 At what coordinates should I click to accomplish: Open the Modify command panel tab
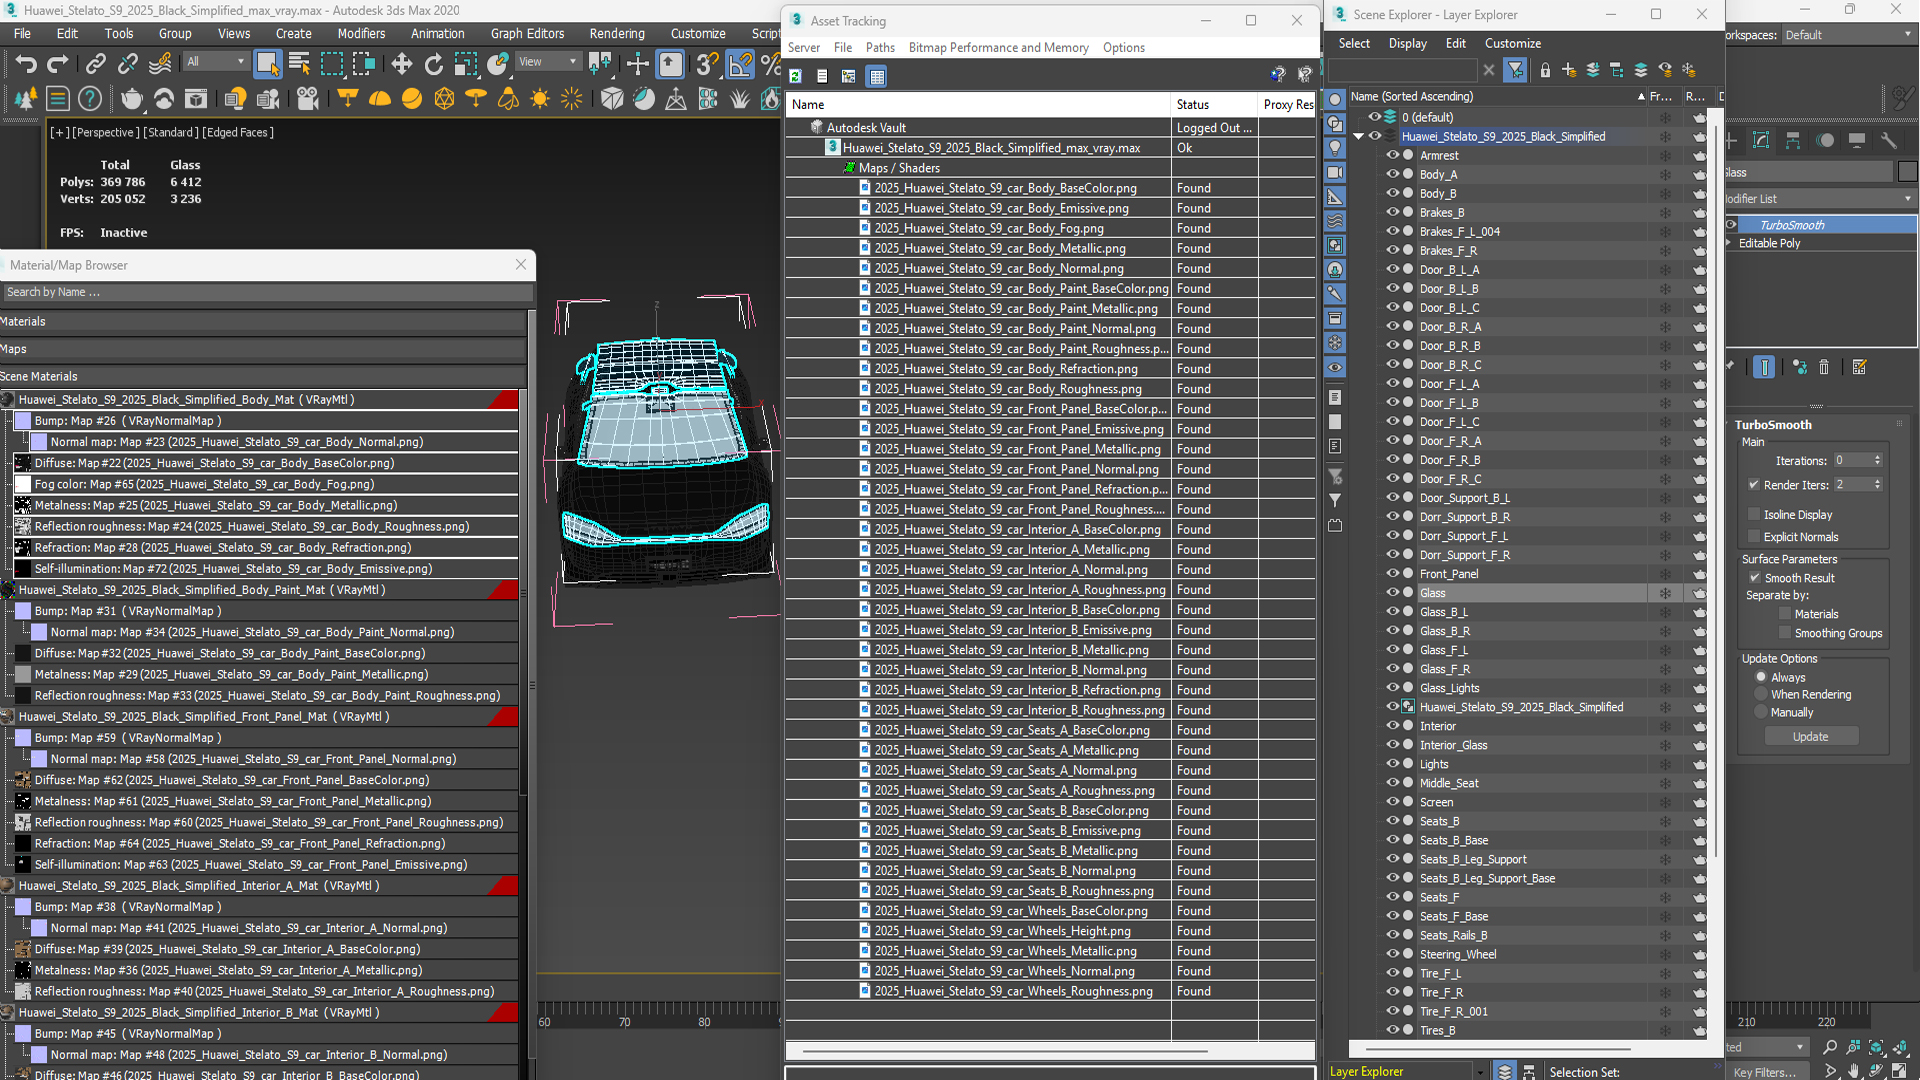1761,141
